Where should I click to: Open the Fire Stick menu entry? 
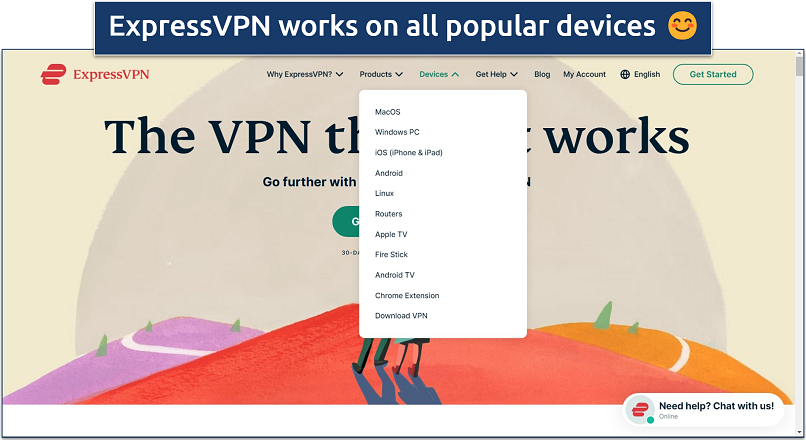[x=391, y=254]
